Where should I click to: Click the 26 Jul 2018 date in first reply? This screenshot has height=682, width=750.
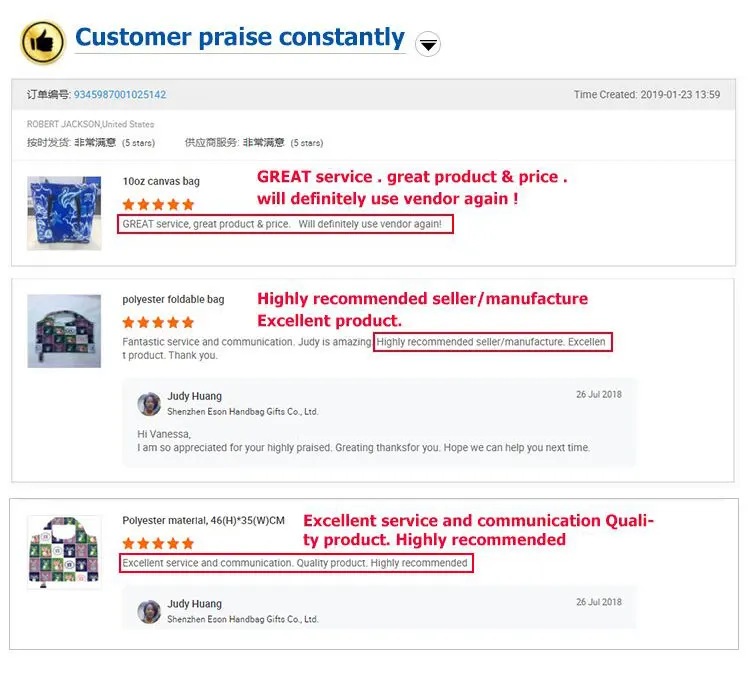[x=598, y=394]
